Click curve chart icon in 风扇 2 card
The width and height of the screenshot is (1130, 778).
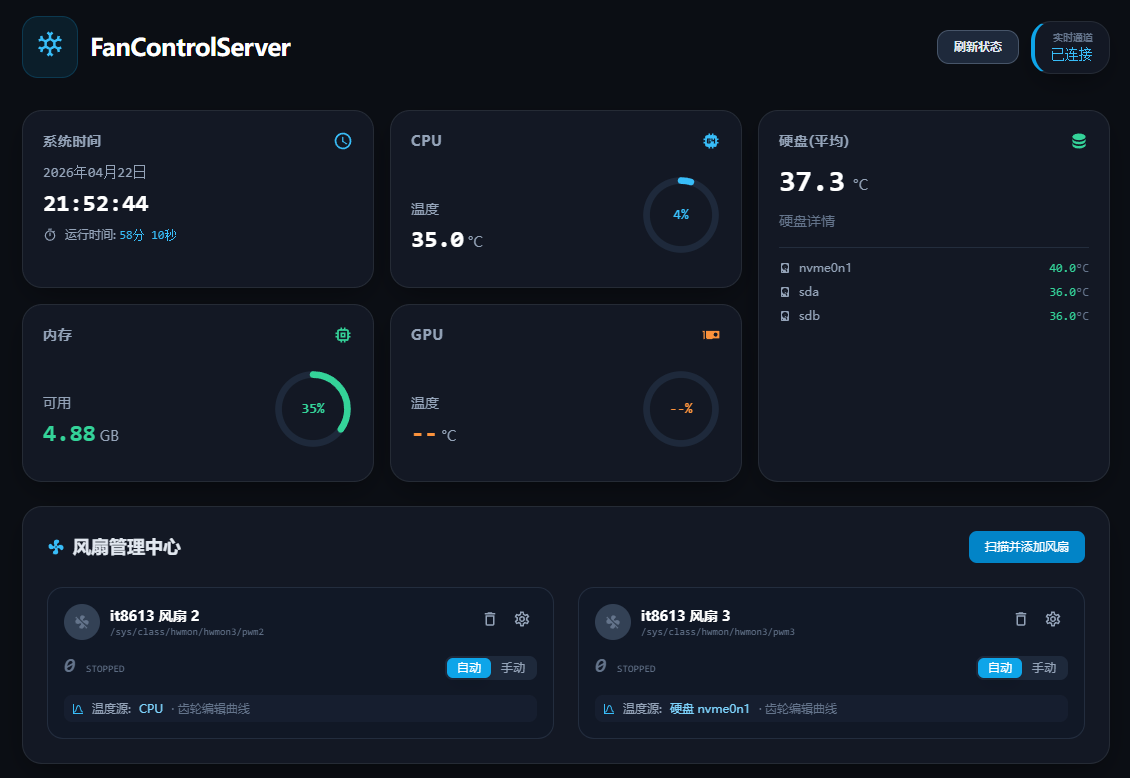tap(78, 709)
